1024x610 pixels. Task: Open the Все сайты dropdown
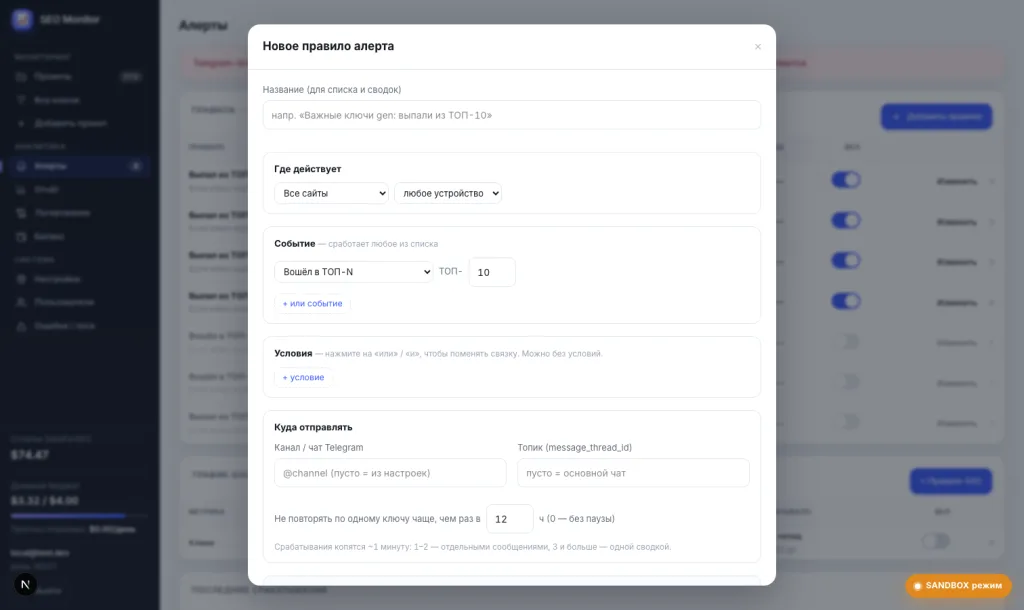(331, 193)
